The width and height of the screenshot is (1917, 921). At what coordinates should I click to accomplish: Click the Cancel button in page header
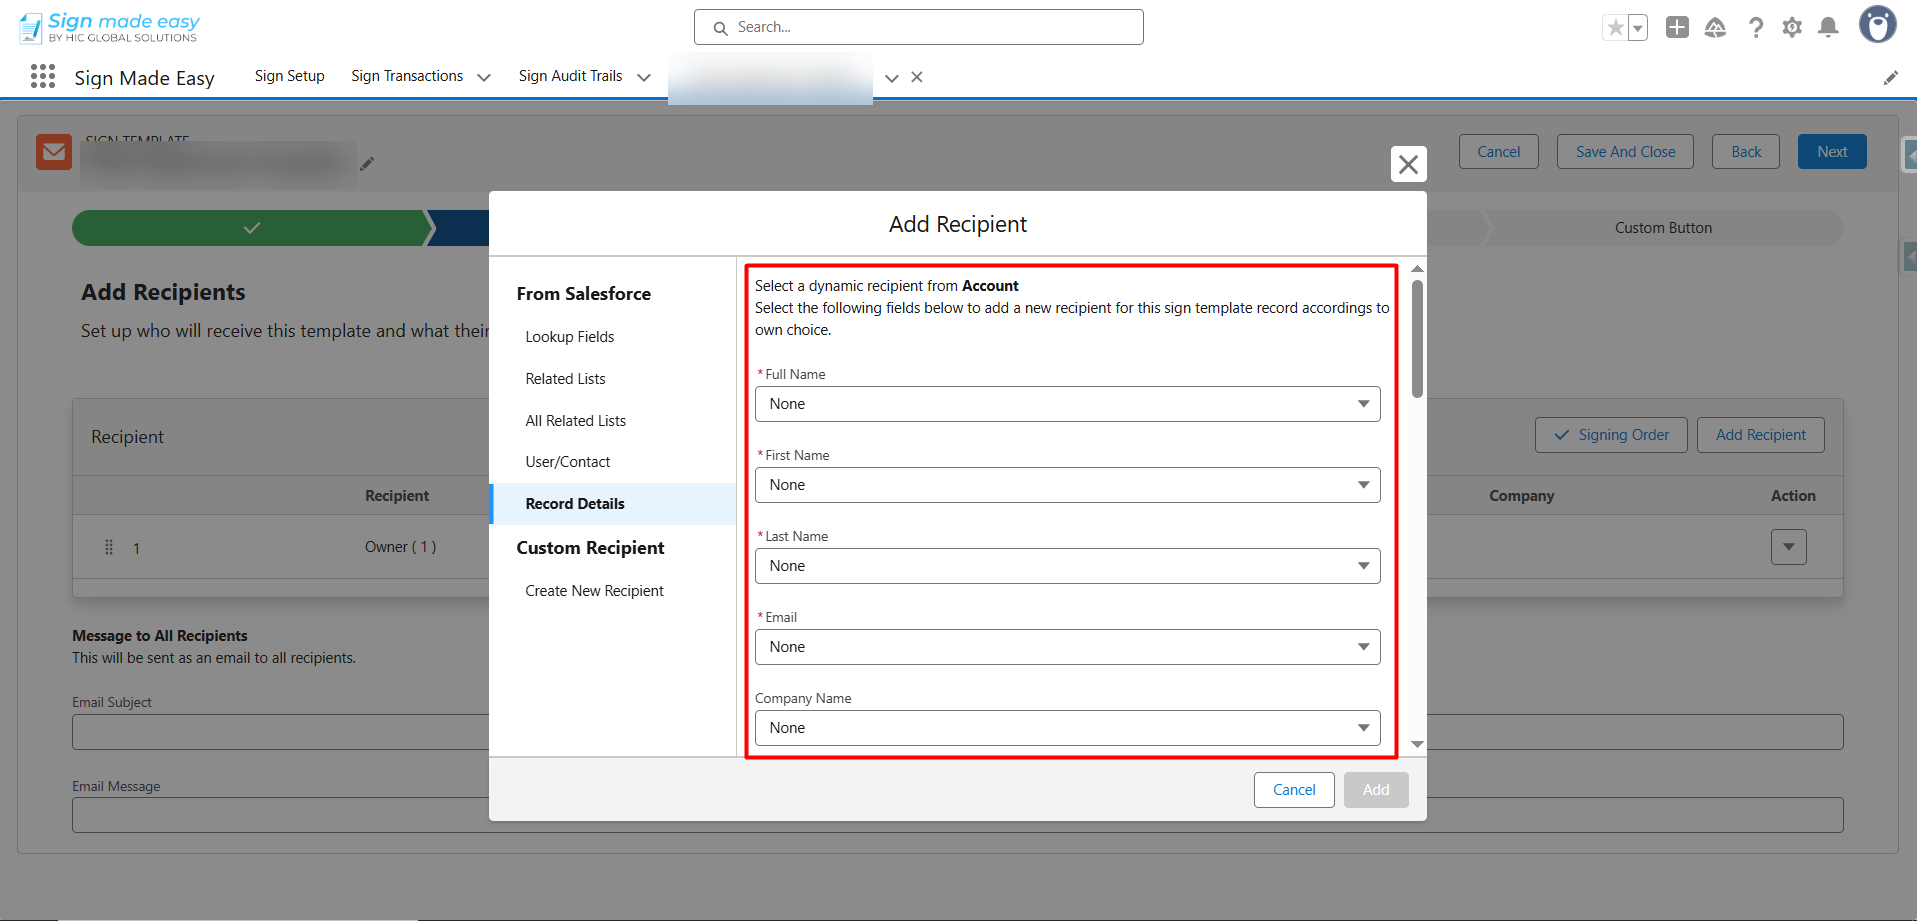point(1498,152)
